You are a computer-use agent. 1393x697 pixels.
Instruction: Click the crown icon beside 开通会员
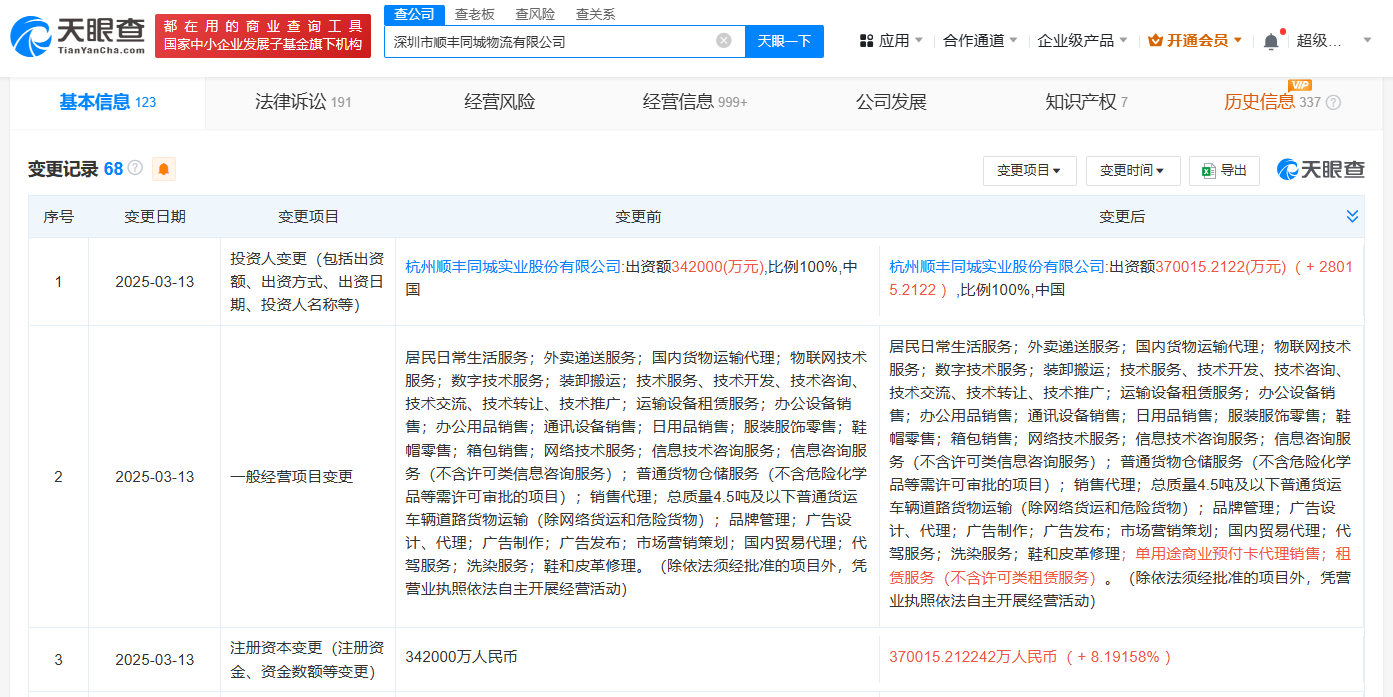[1155, 39]
